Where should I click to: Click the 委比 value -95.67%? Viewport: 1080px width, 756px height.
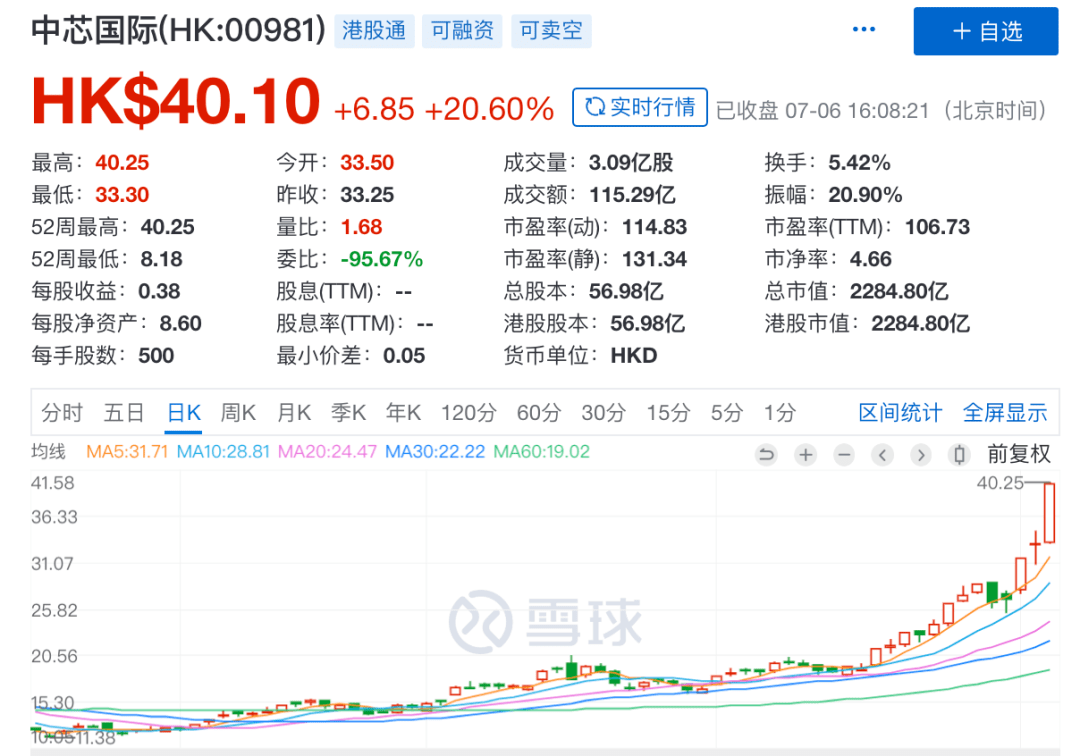[382, 259]
